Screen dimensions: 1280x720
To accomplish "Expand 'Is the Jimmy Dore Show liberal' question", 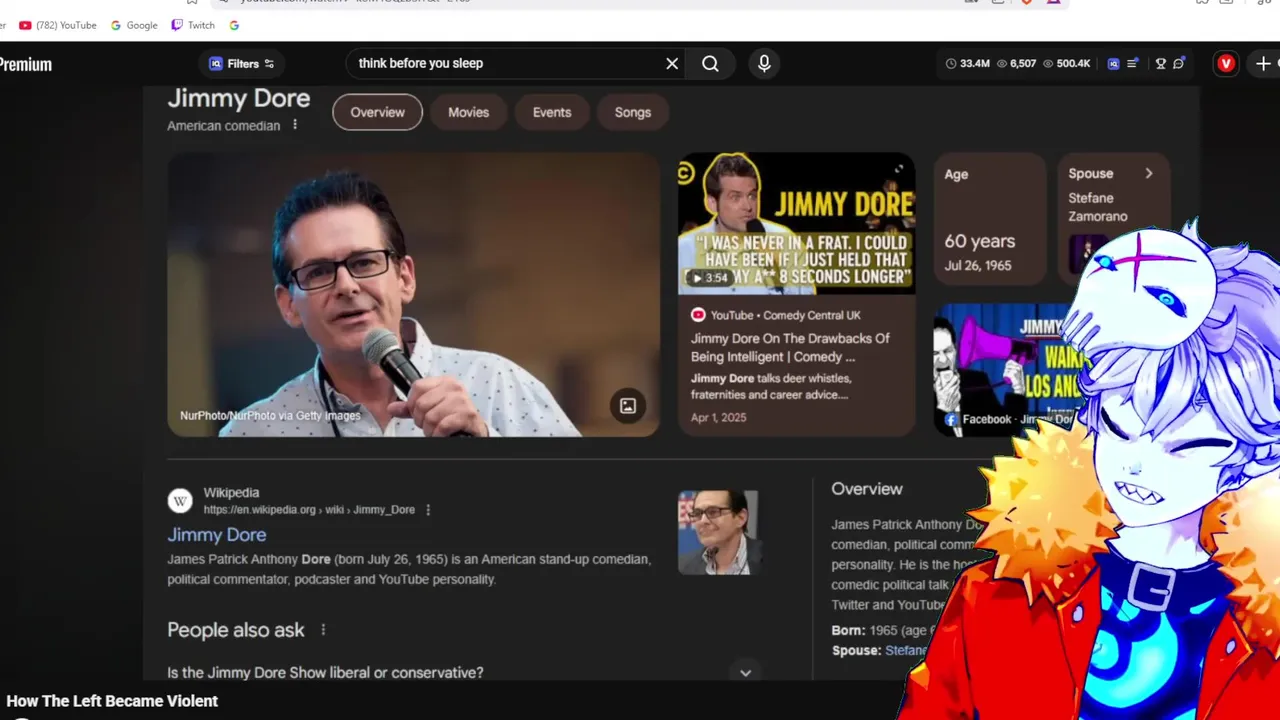I will point(463,672).
